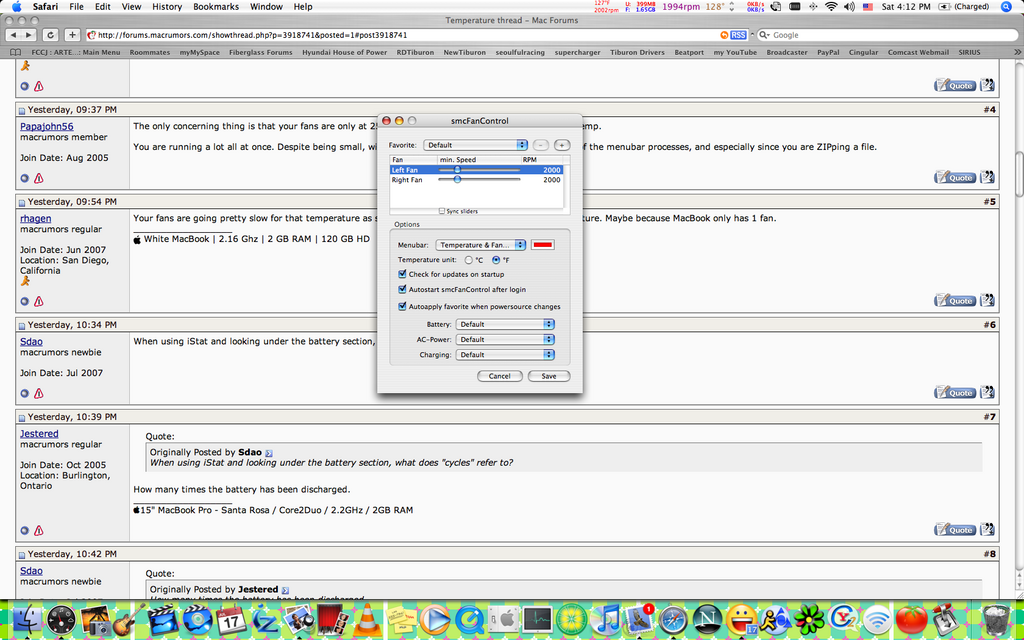Launch VLC traffic cone icon

tap(368, 619)
